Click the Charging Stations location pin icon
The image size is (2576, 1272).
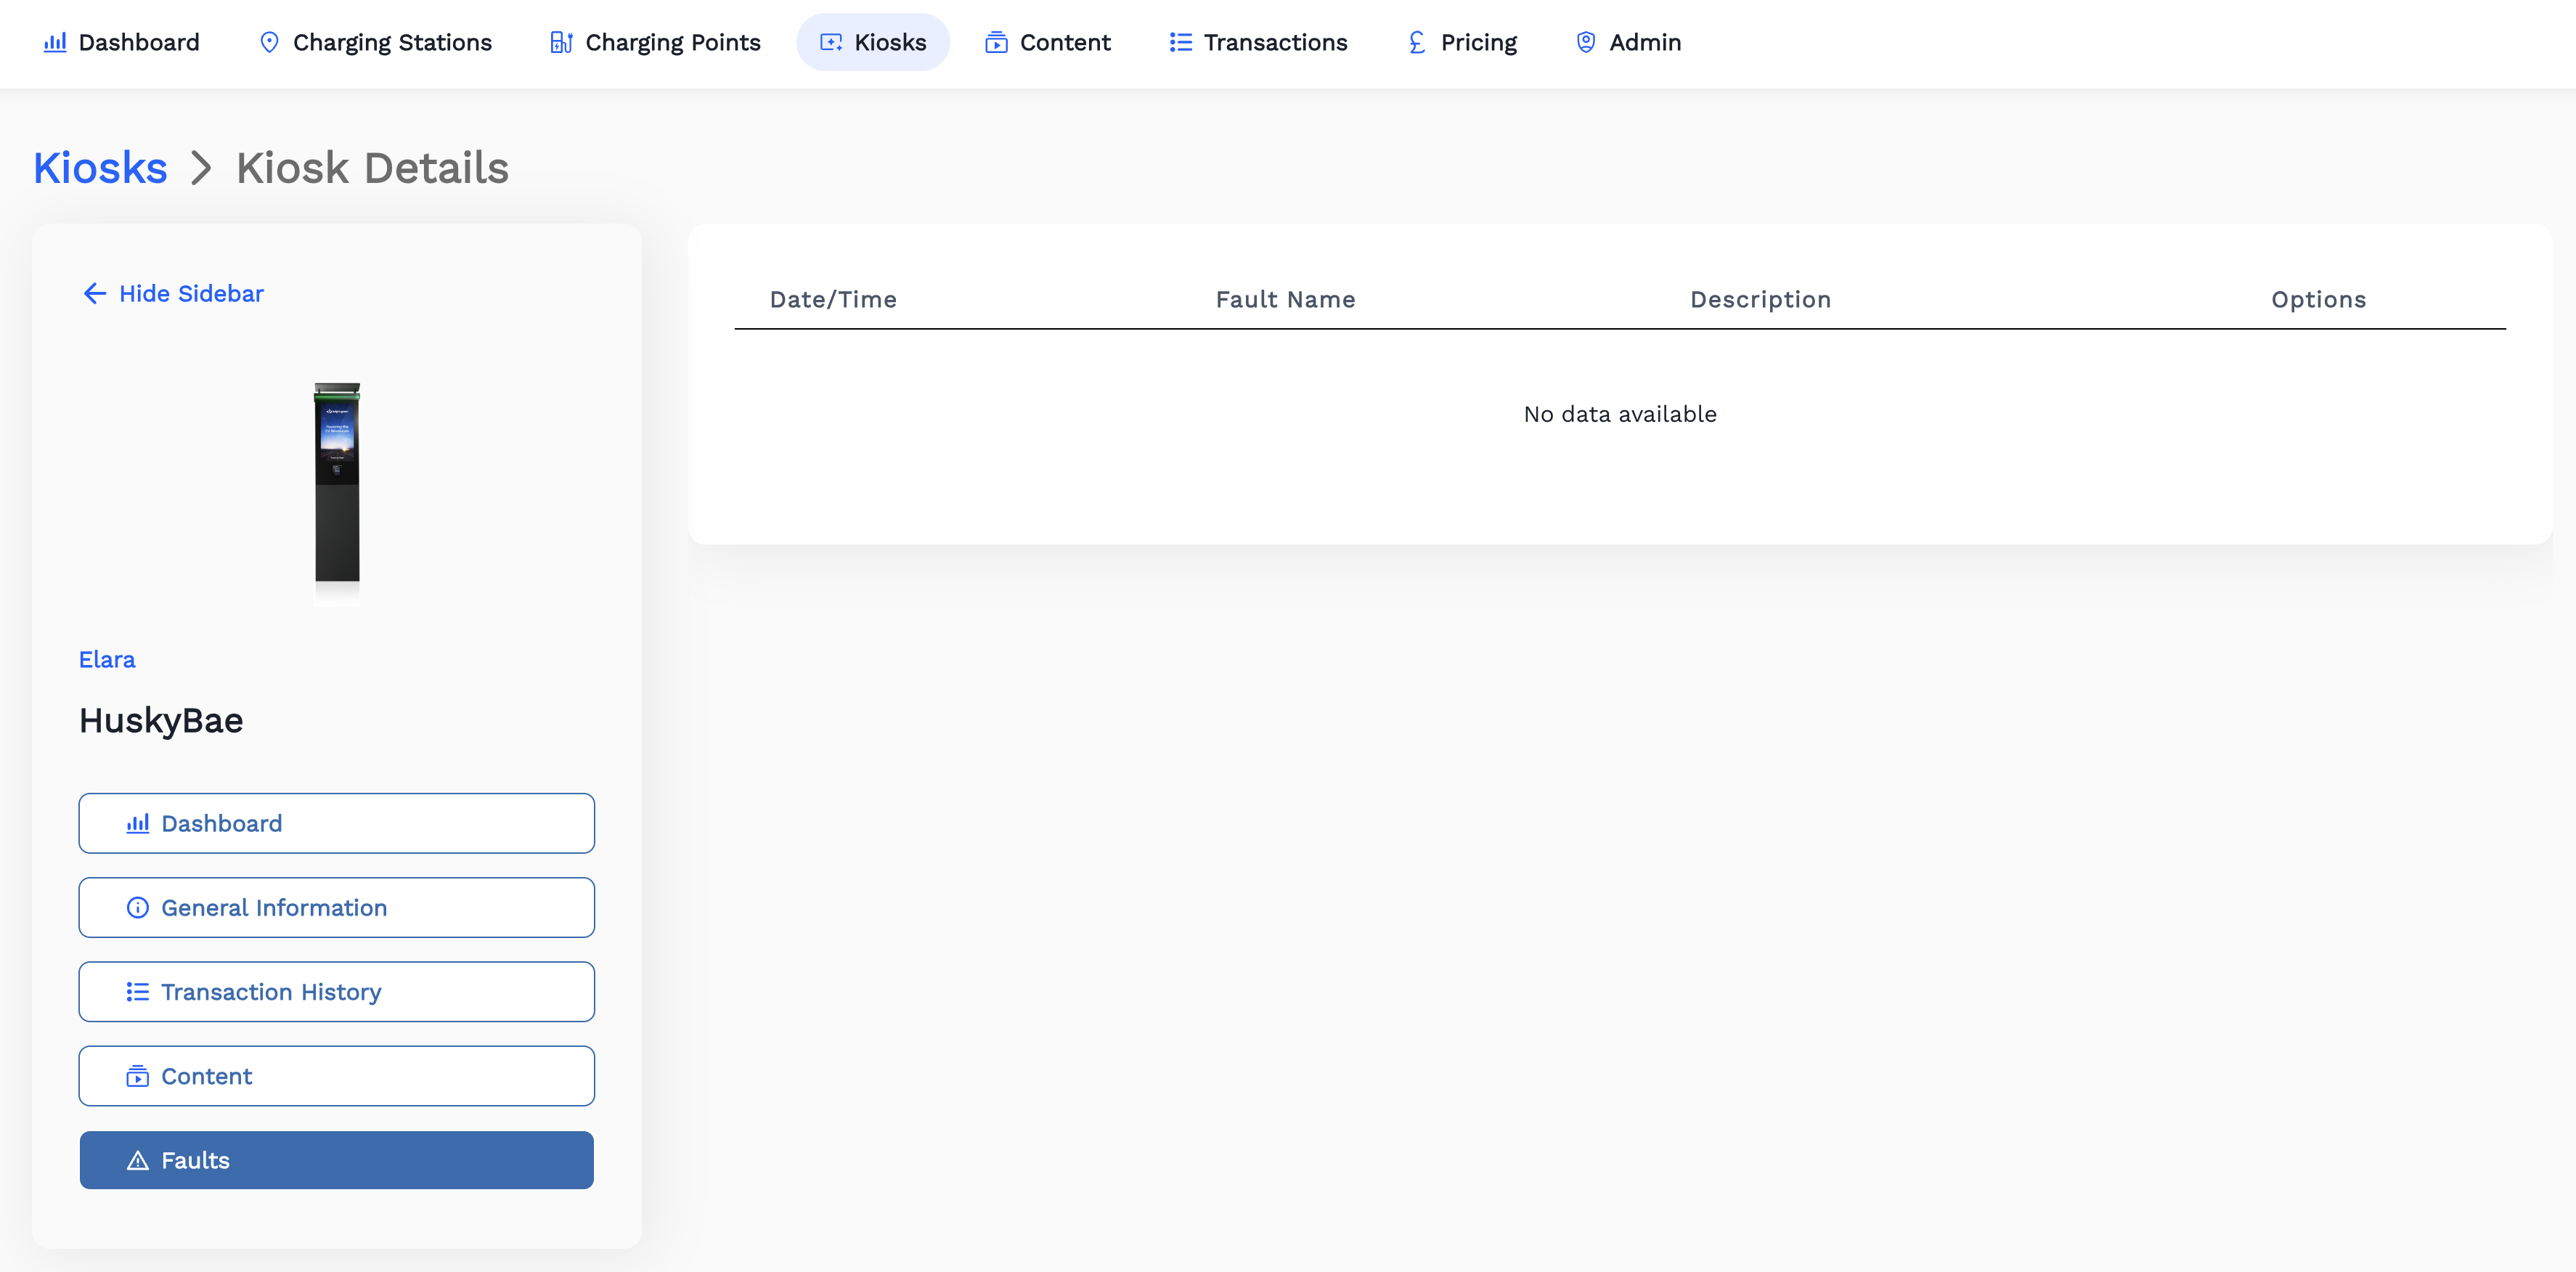coord(269,42)
